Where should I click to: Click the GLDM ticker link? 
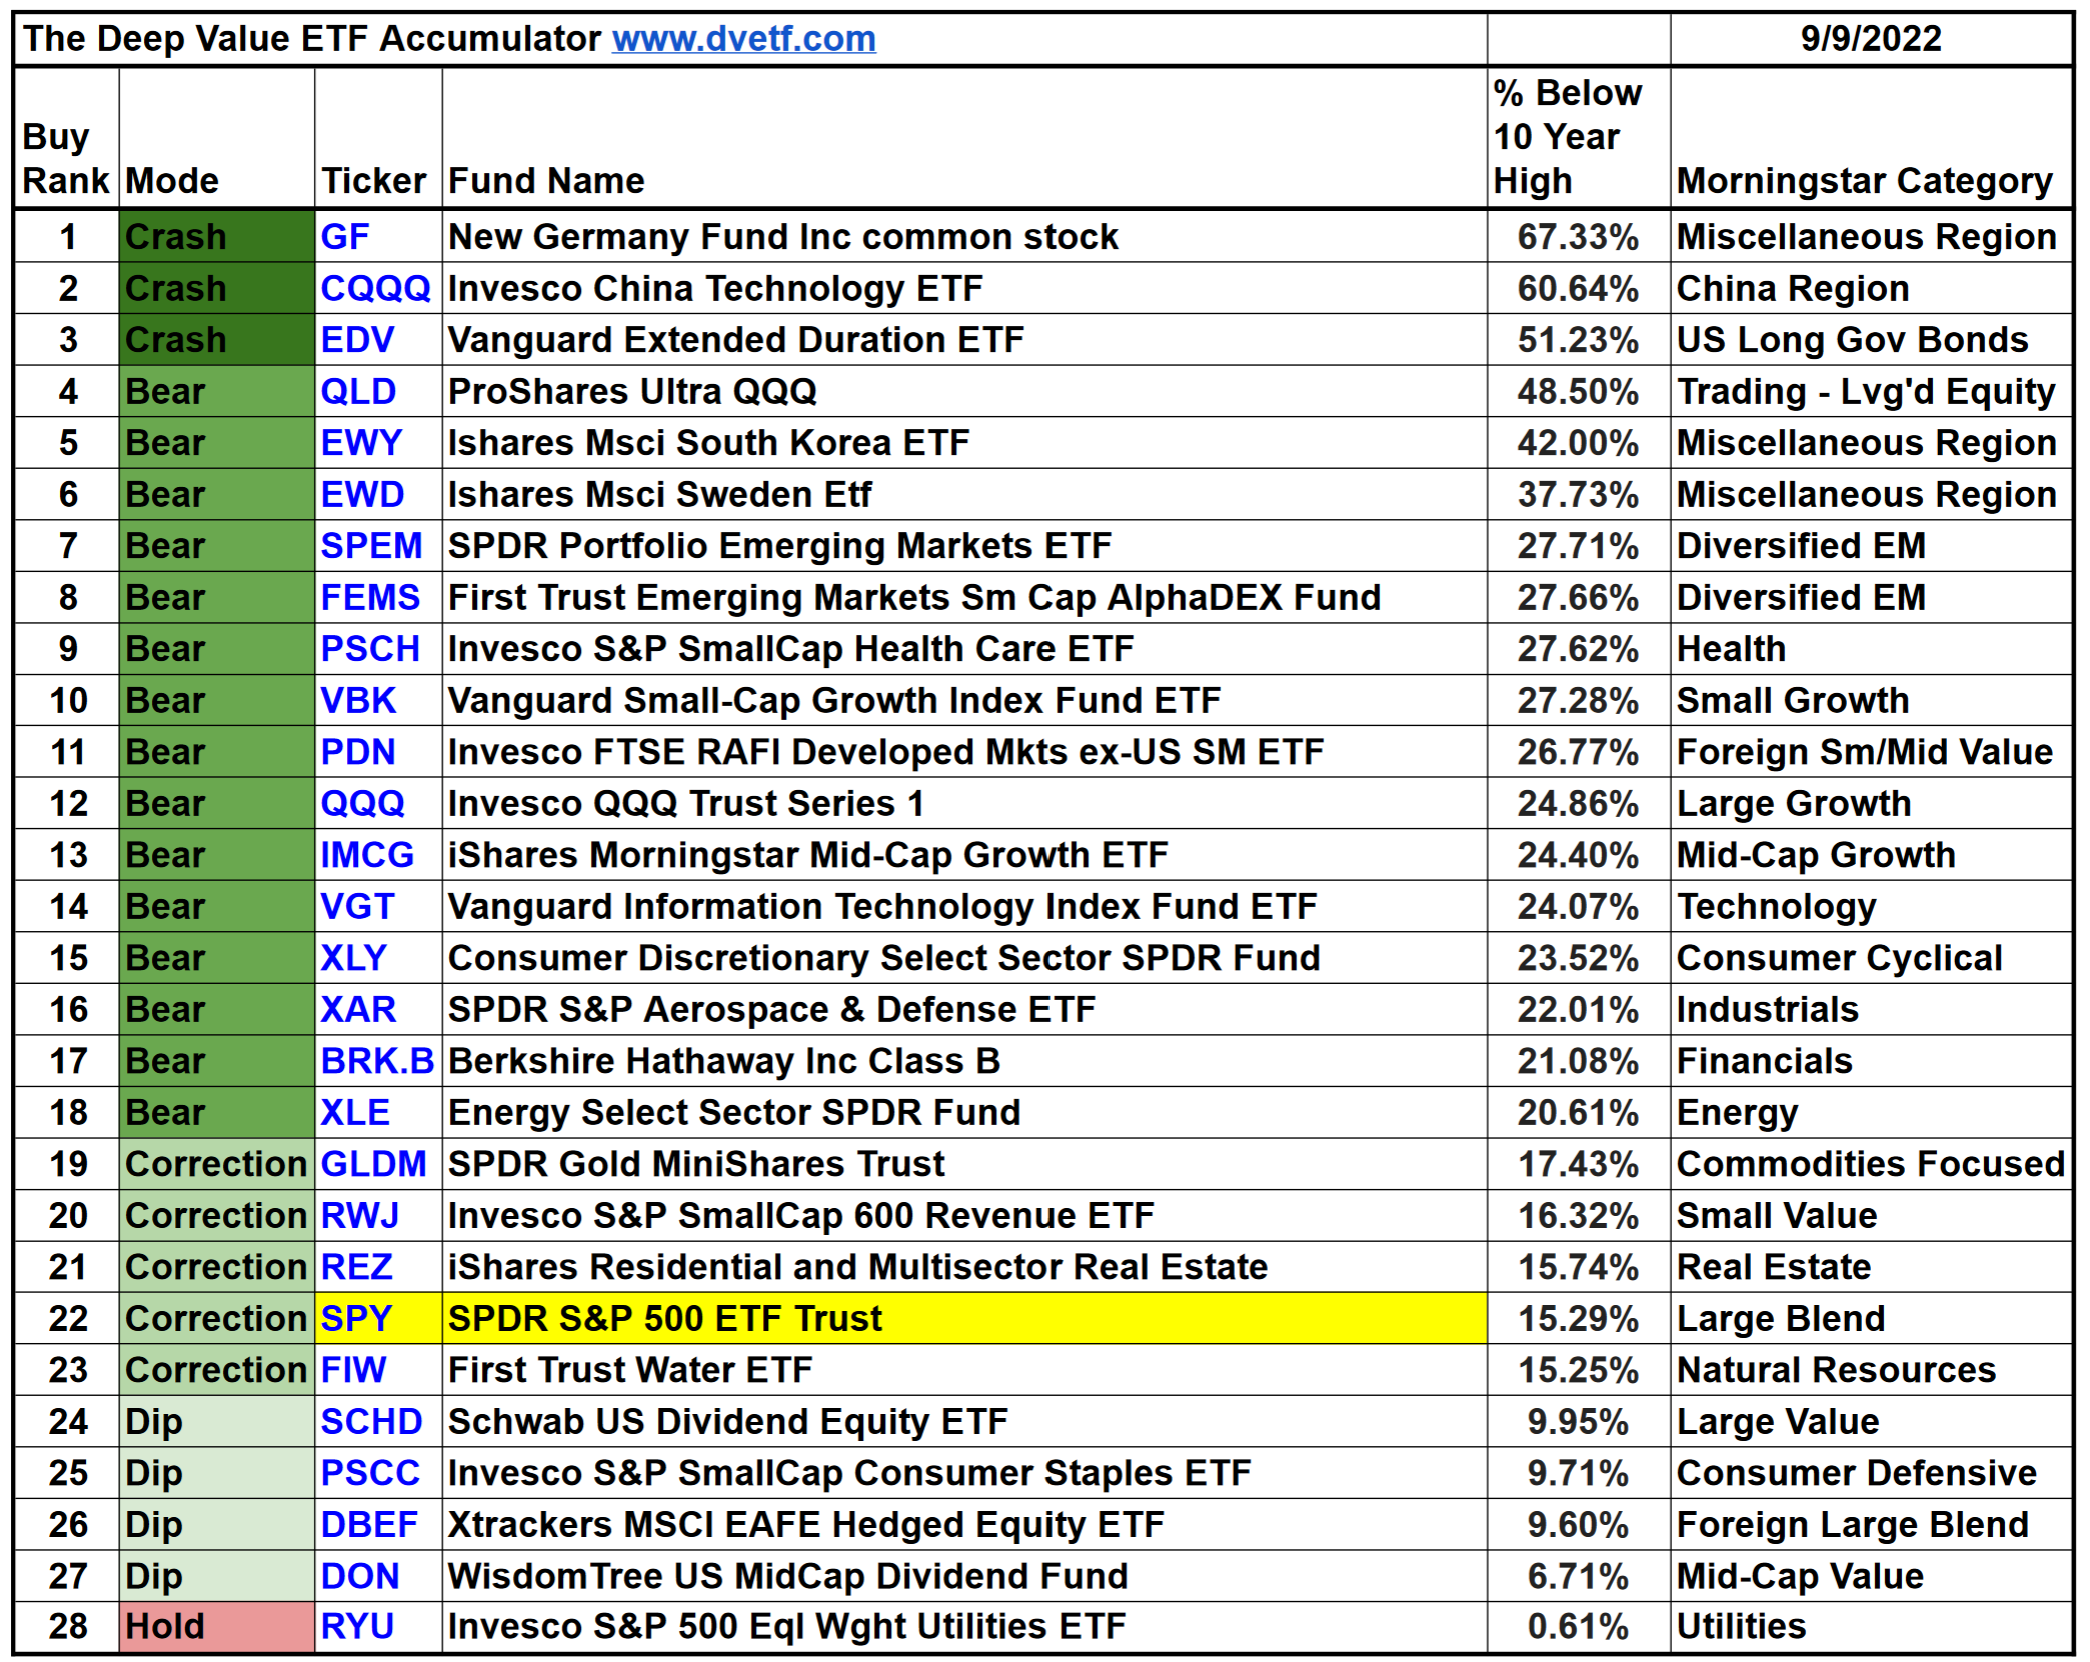(373, 1164)
